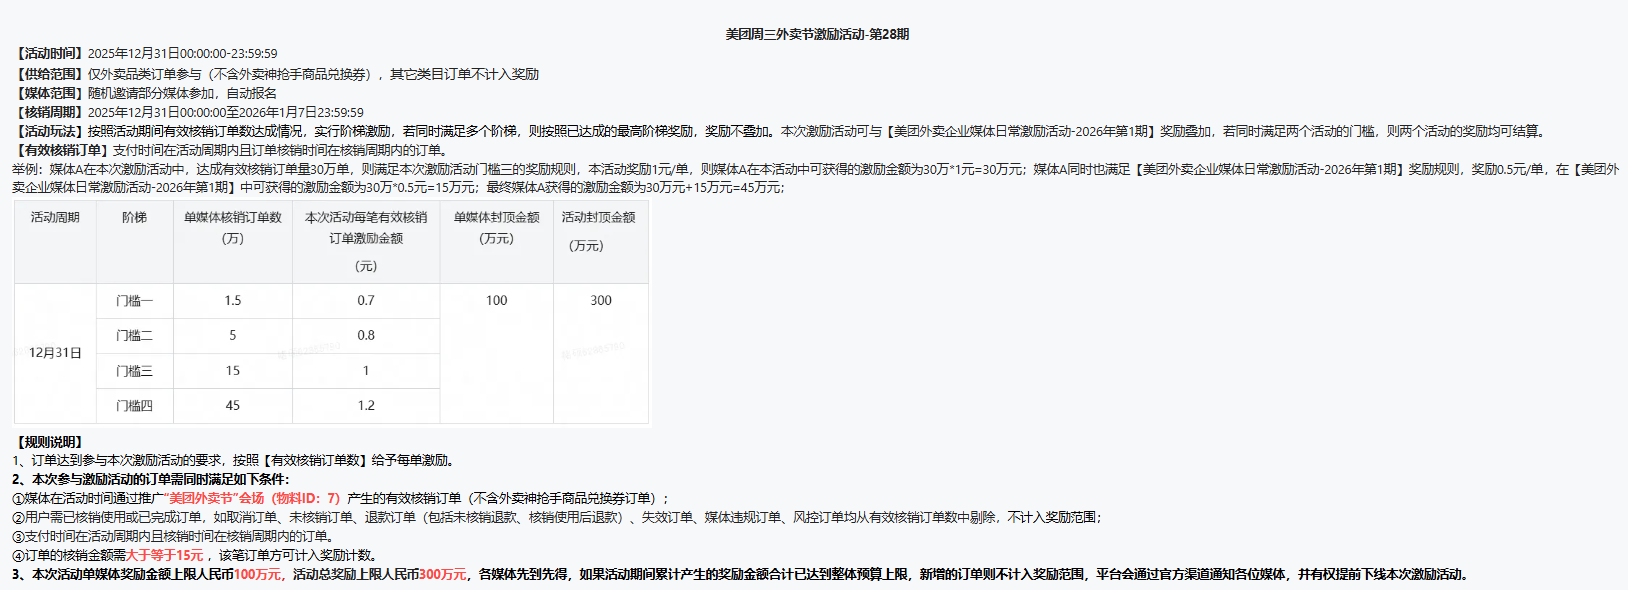Image resolution: width=1628 pixels, height=590 pixels.
Task: Click the 【规则说明】 heading
Action: (49, 442)
